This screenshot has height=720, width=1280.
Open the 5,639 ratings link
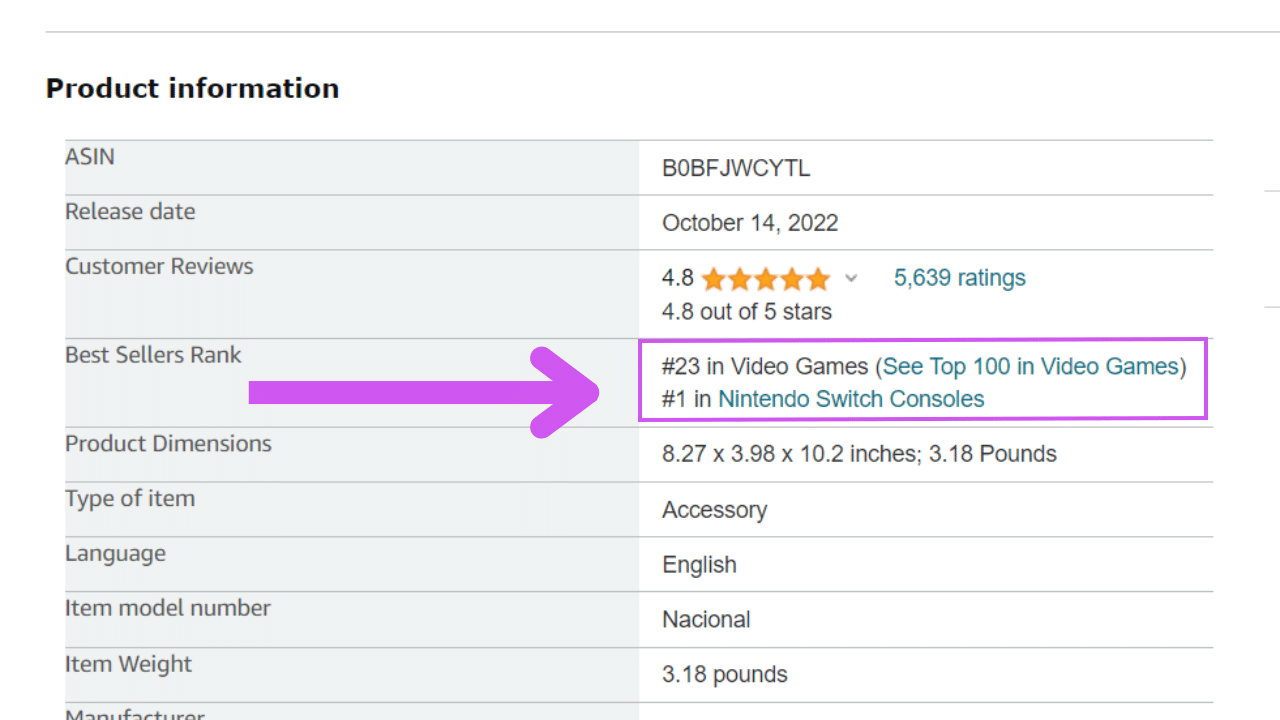pos(959,278)
